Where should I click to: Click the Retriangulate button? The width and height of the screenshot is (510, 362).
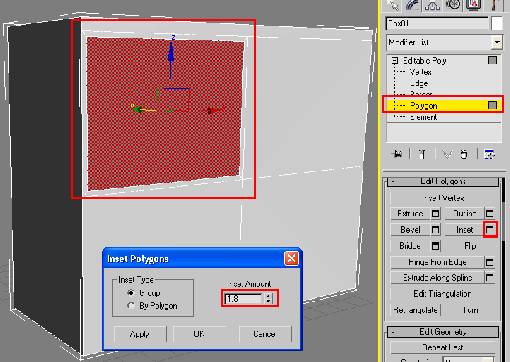tap(415, 310)
